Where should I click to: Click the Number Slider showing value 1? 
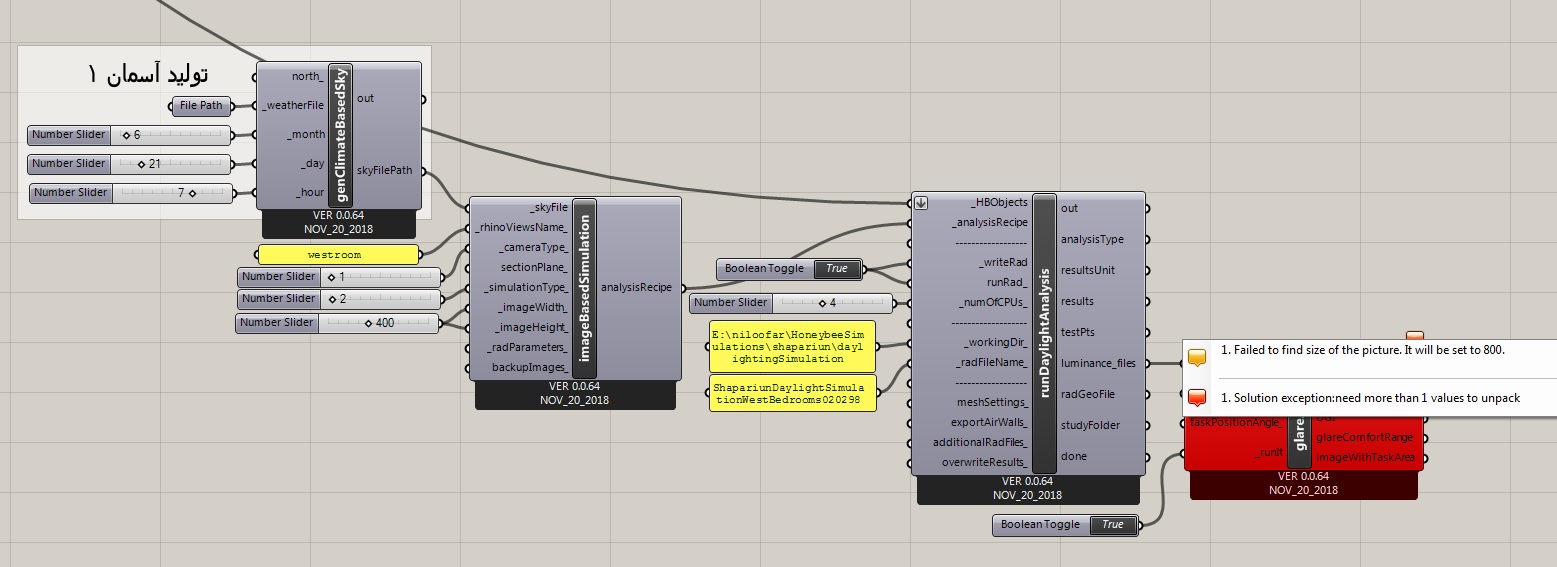(339, 276)
